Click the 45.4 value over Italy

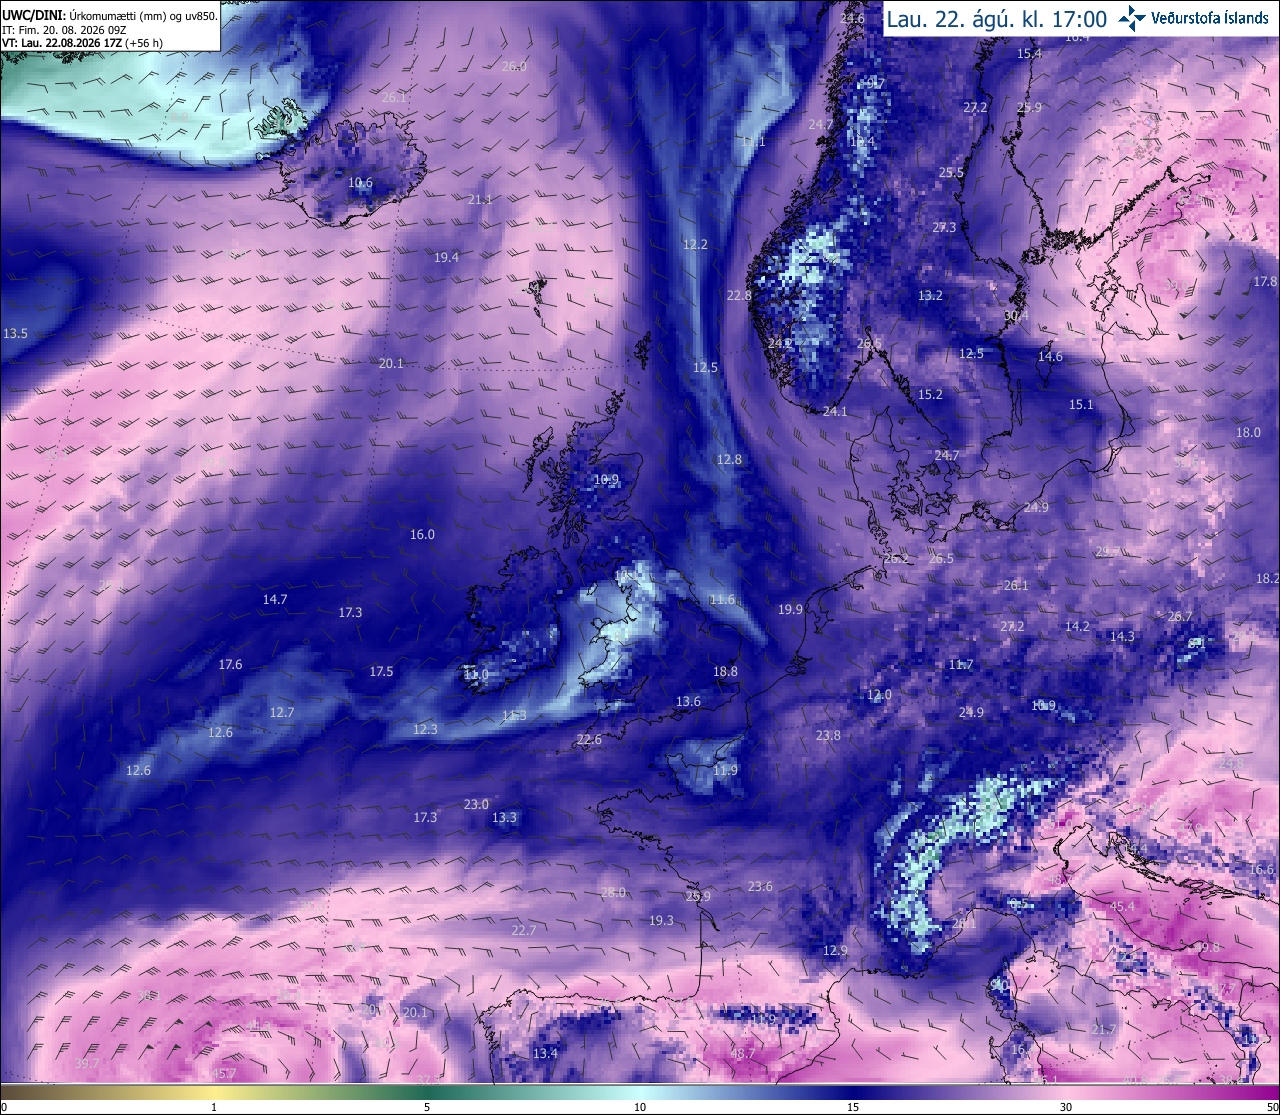(1122, 907)
